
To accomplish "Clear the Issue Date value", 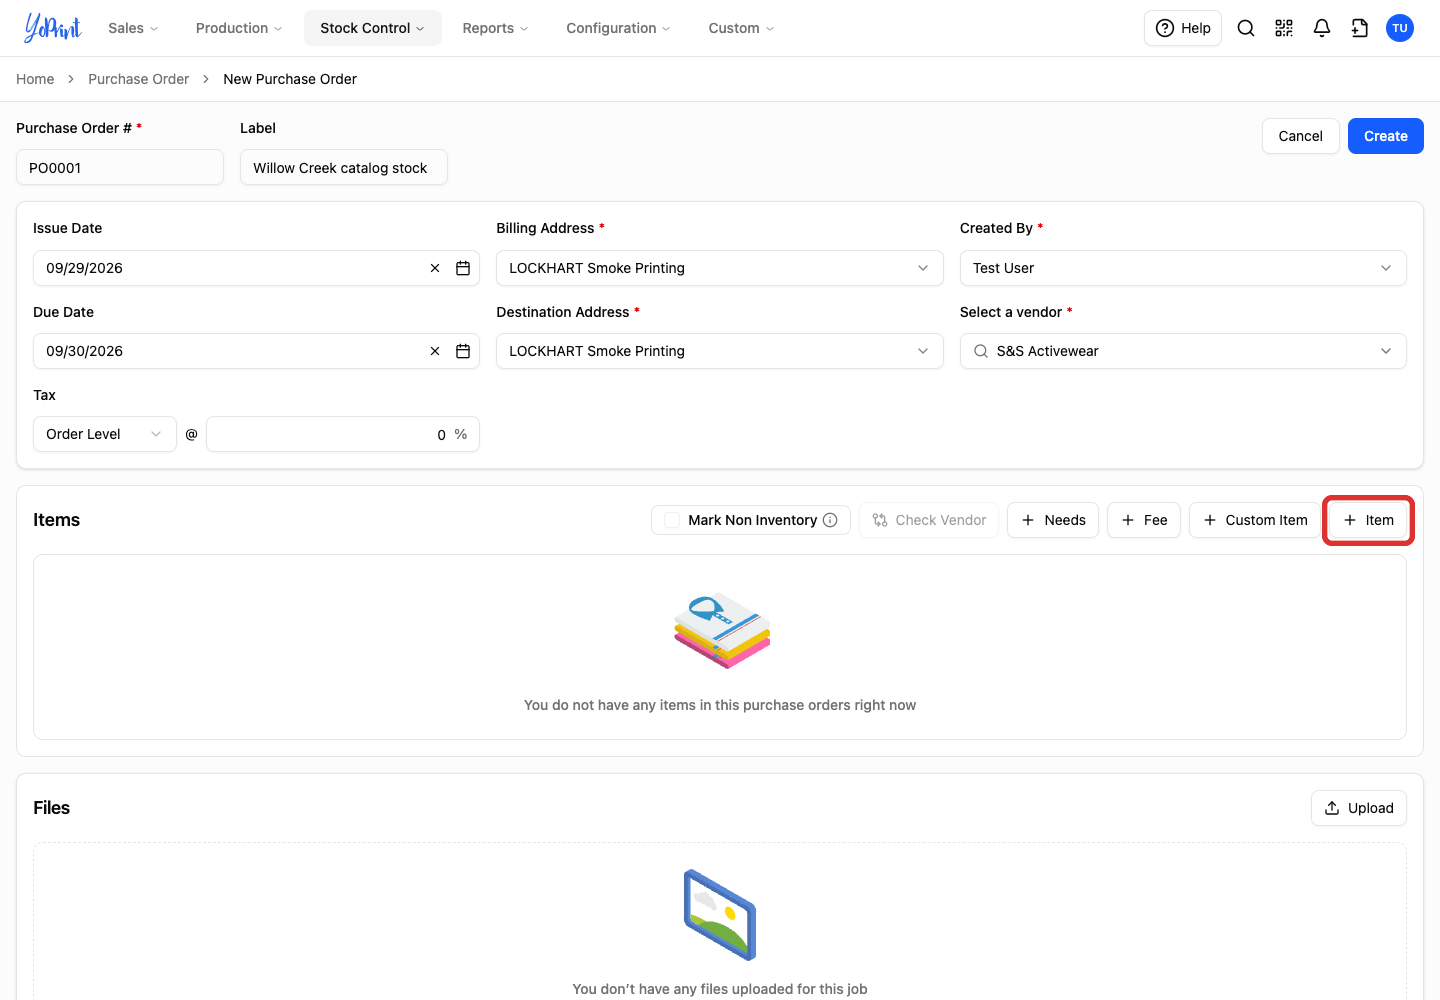I will (x=435, y=268).
